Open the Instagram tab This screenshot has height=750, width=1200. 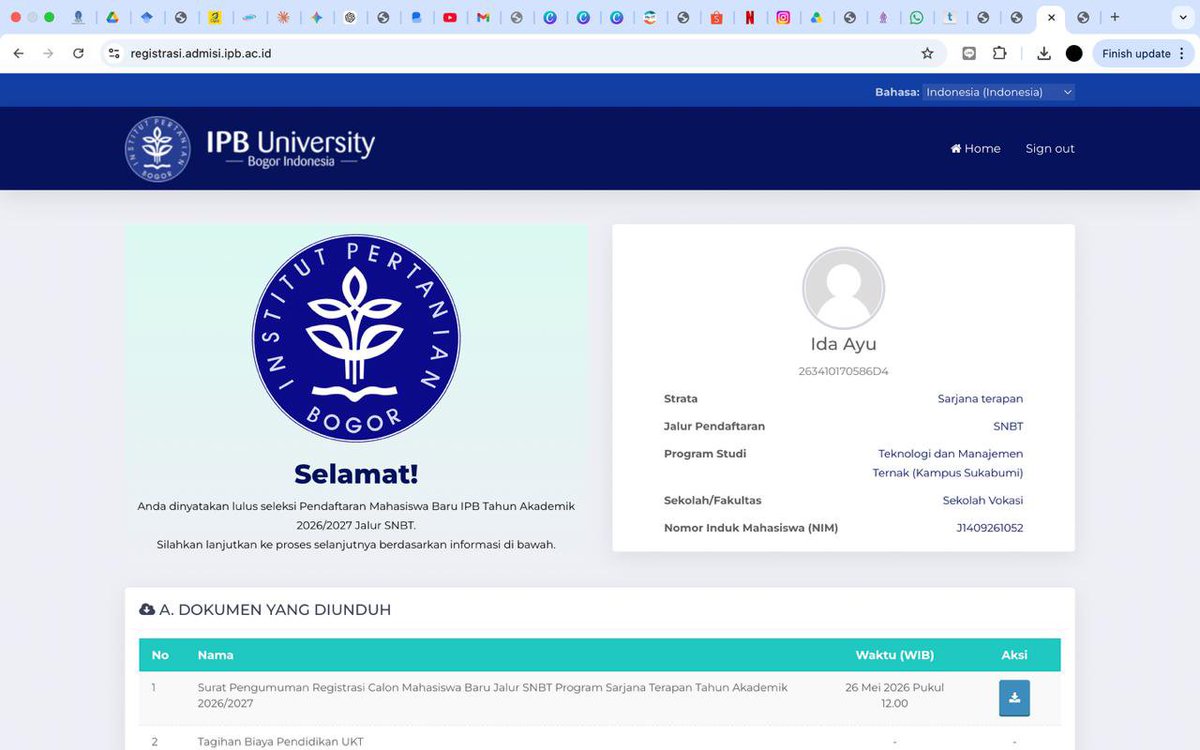(x=783, y=17)
